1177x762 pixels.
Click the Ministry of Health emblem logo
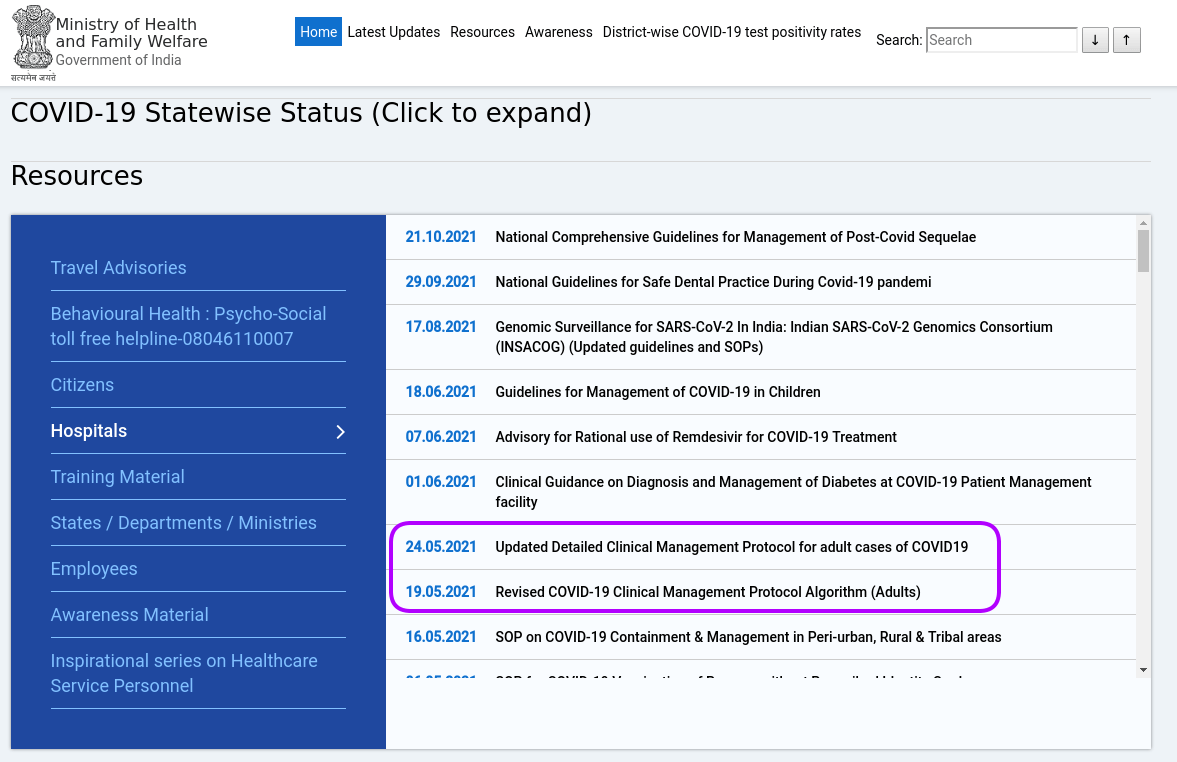33,43
